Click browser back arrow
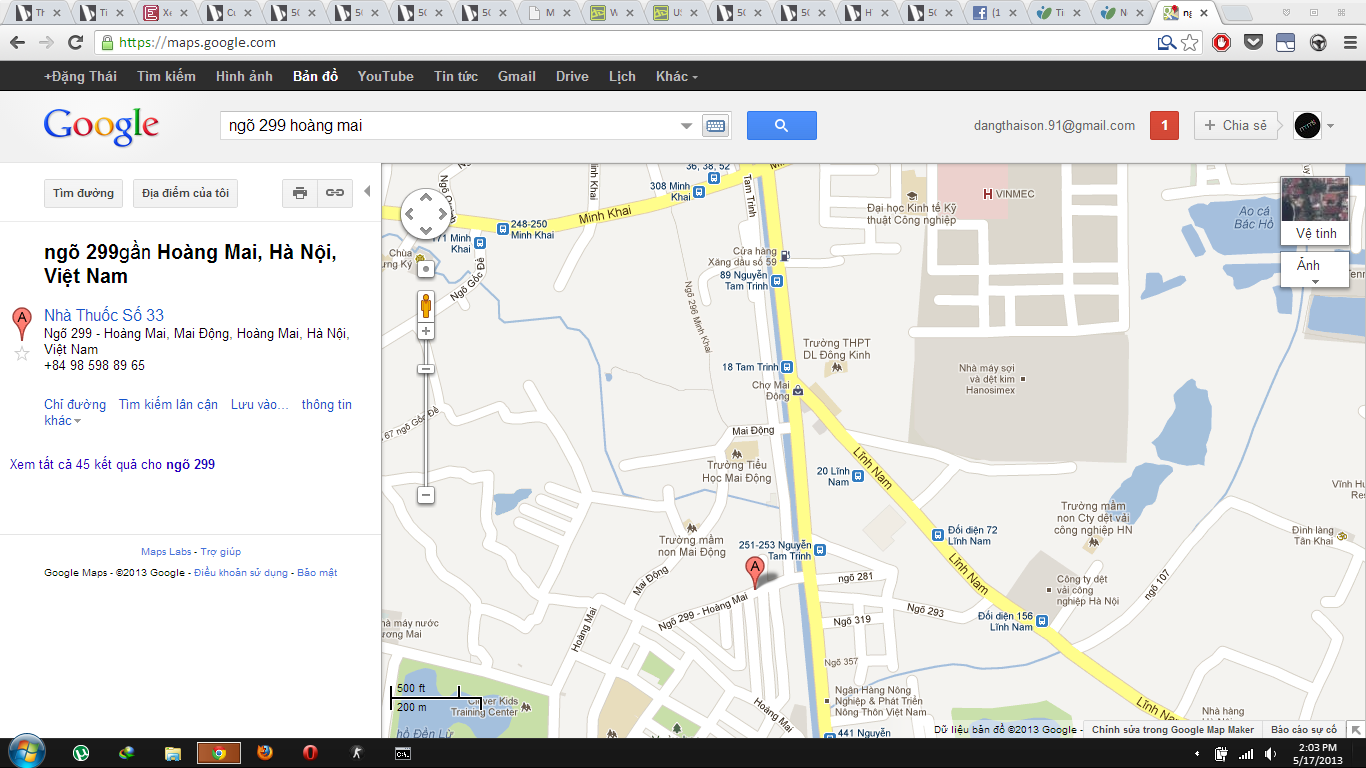 17,43
